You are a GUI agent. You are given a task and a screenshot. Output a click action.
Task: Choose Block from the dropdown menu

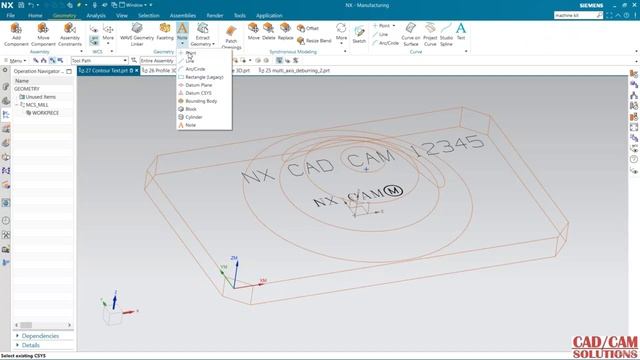[x=204, y=109]
